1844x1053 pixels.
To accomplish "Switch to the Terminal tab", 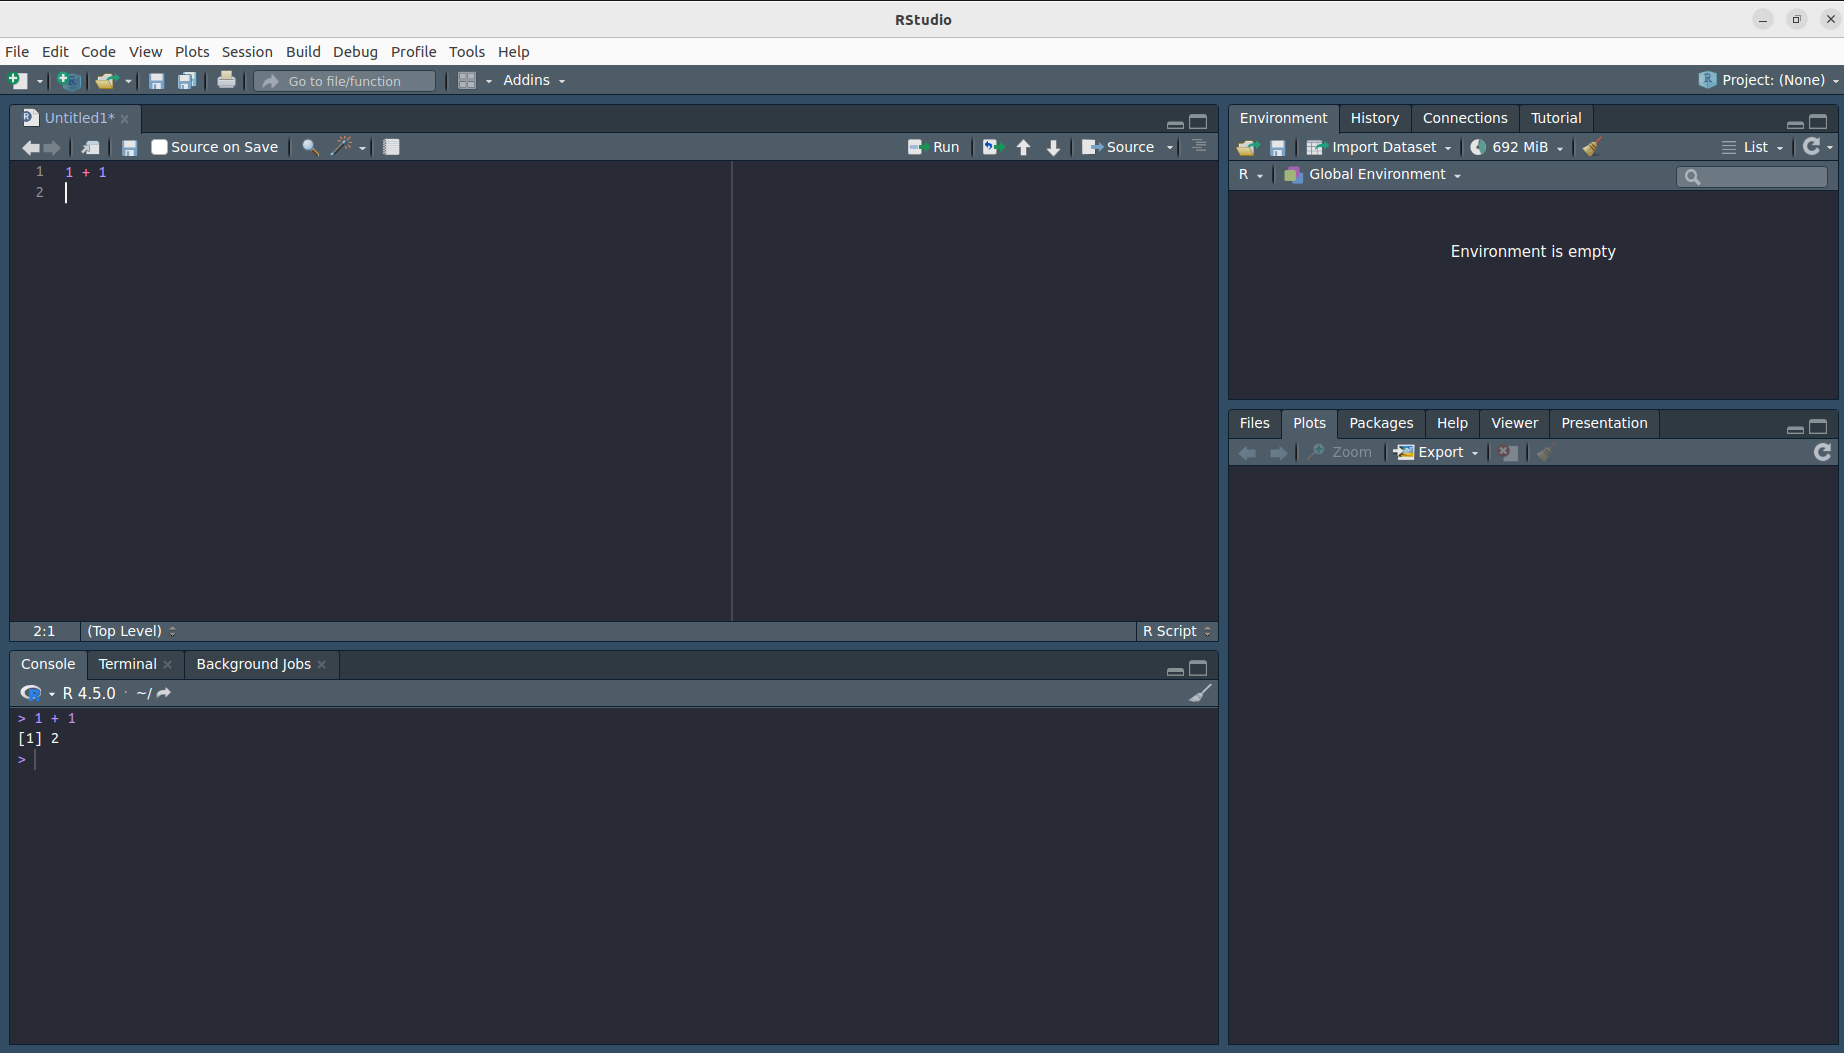I will tap(127, 664).
